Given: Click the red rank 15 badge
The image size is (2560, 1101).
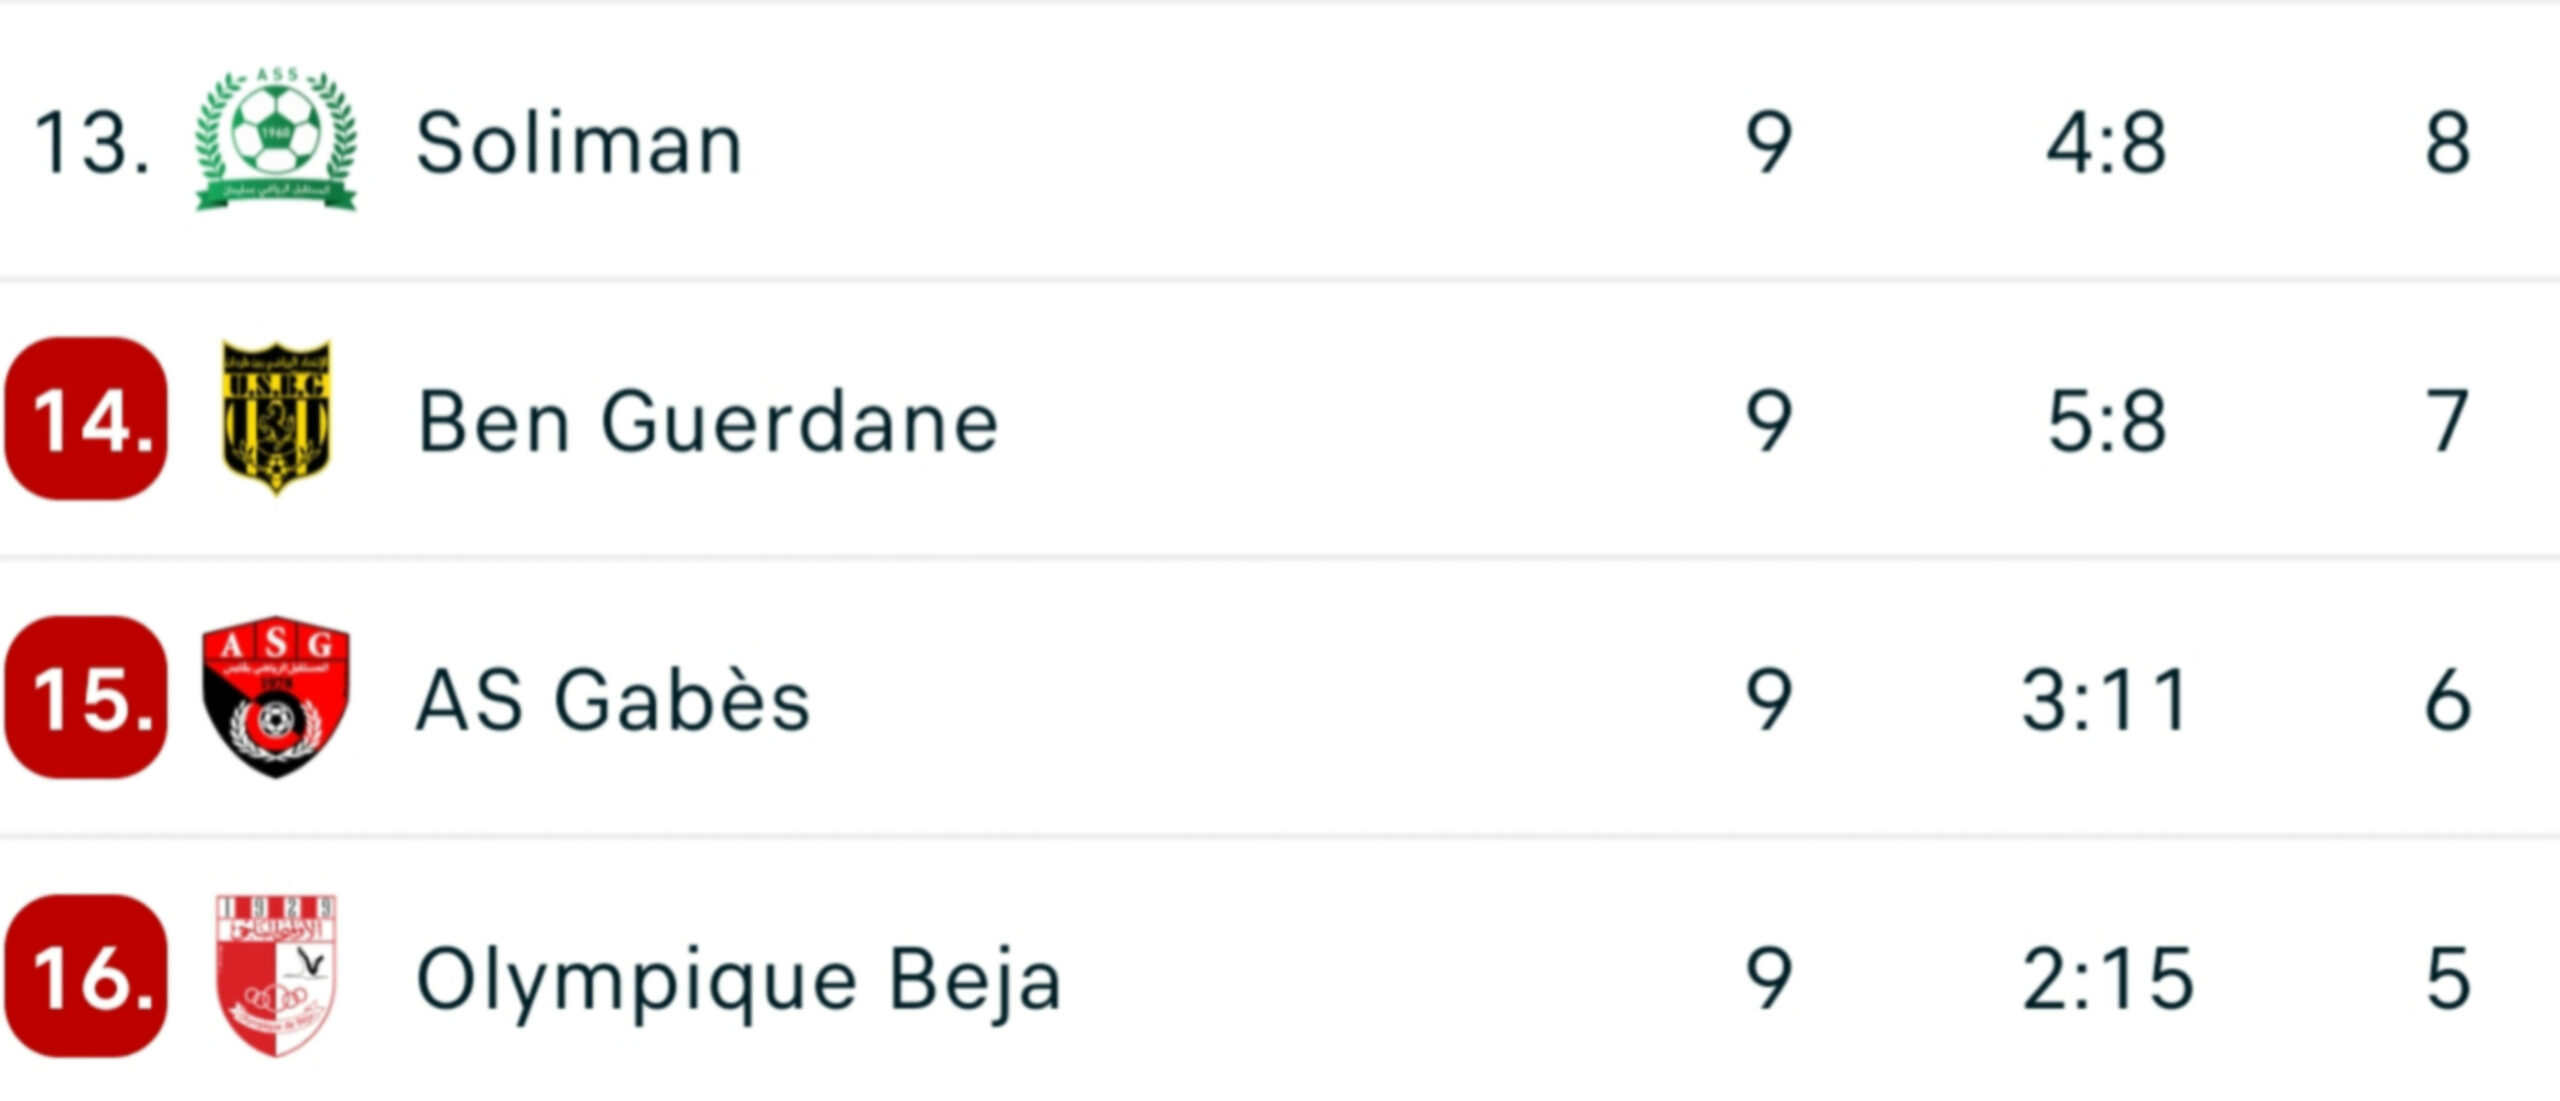Looking at the screenshot, I should [87, 697].
